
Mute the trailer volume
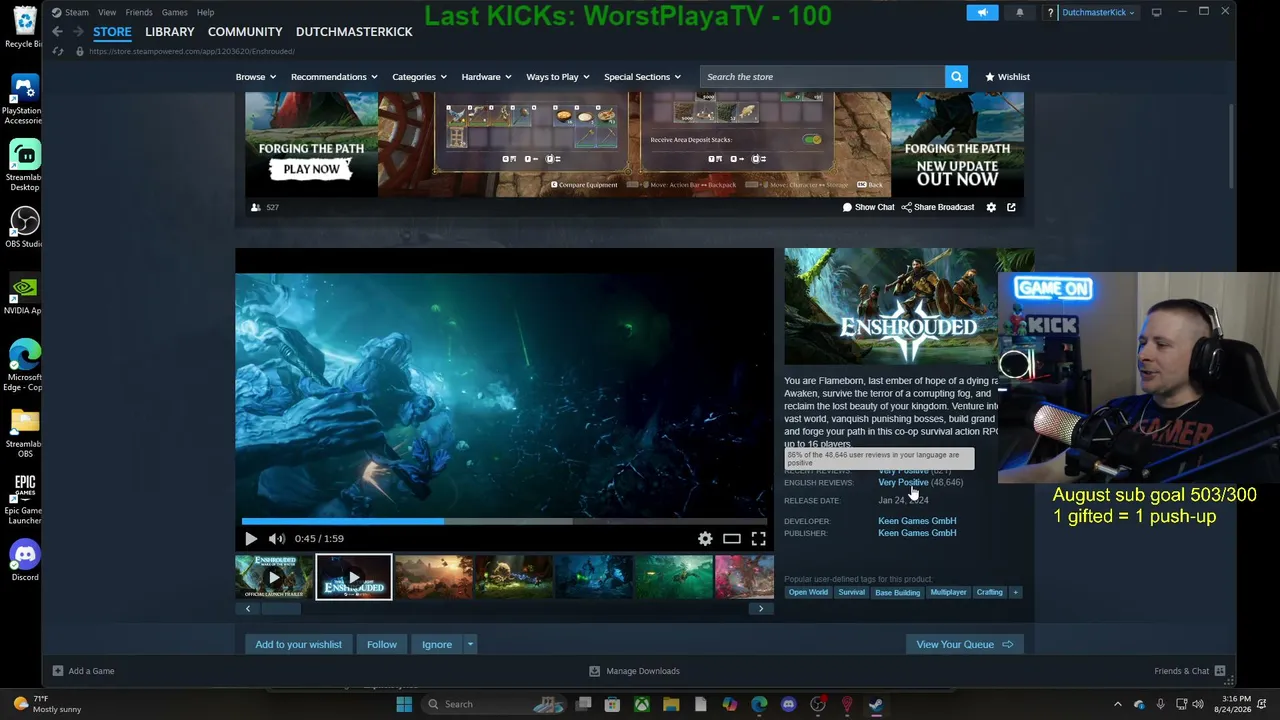tap(277, 539)
